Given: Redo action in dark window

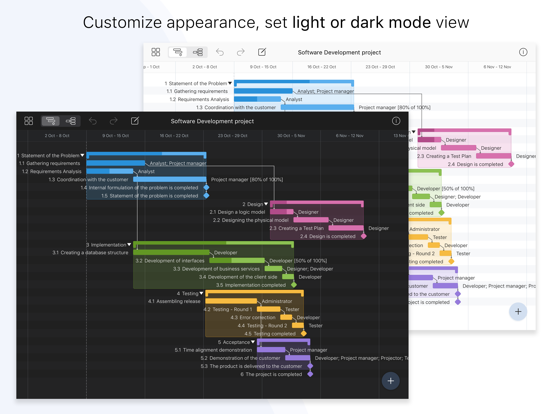Looking at the screenshot, I should [x=113, y=121].
